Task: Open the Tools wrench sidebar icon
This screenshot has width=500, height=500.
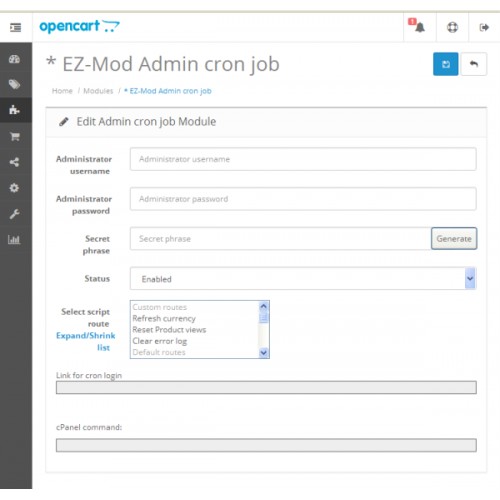Action: click(14, 214)
